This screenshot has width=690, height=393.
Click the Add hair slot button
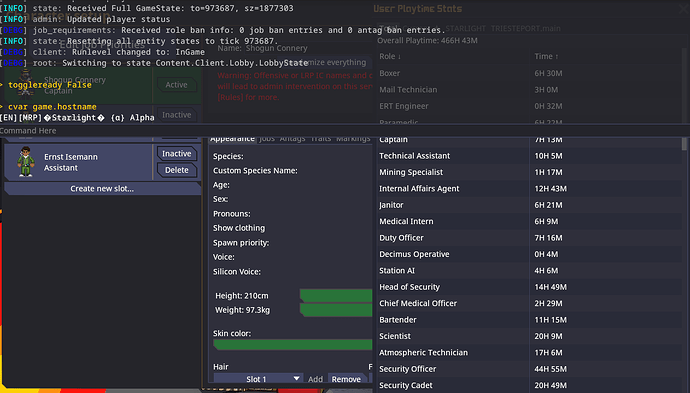click(315, 379)
